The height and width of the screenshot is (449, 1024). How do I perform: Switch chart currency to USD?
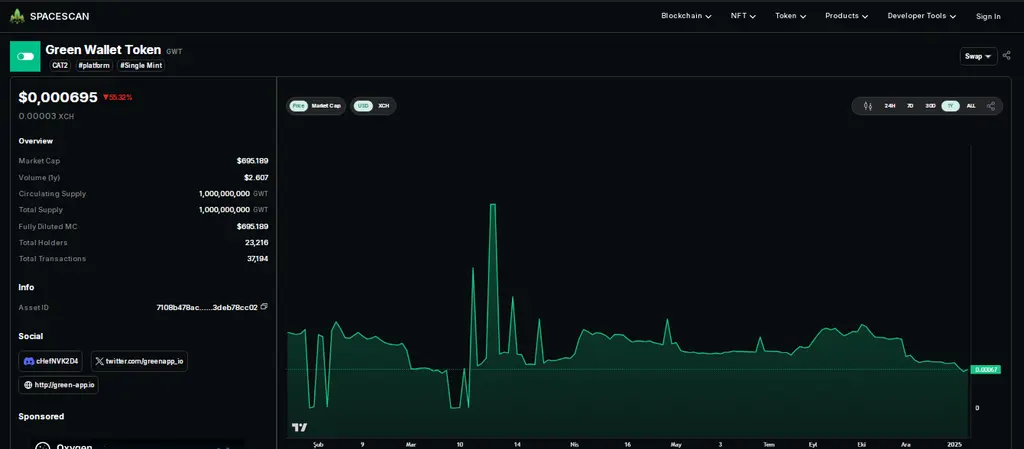(363, 106)
